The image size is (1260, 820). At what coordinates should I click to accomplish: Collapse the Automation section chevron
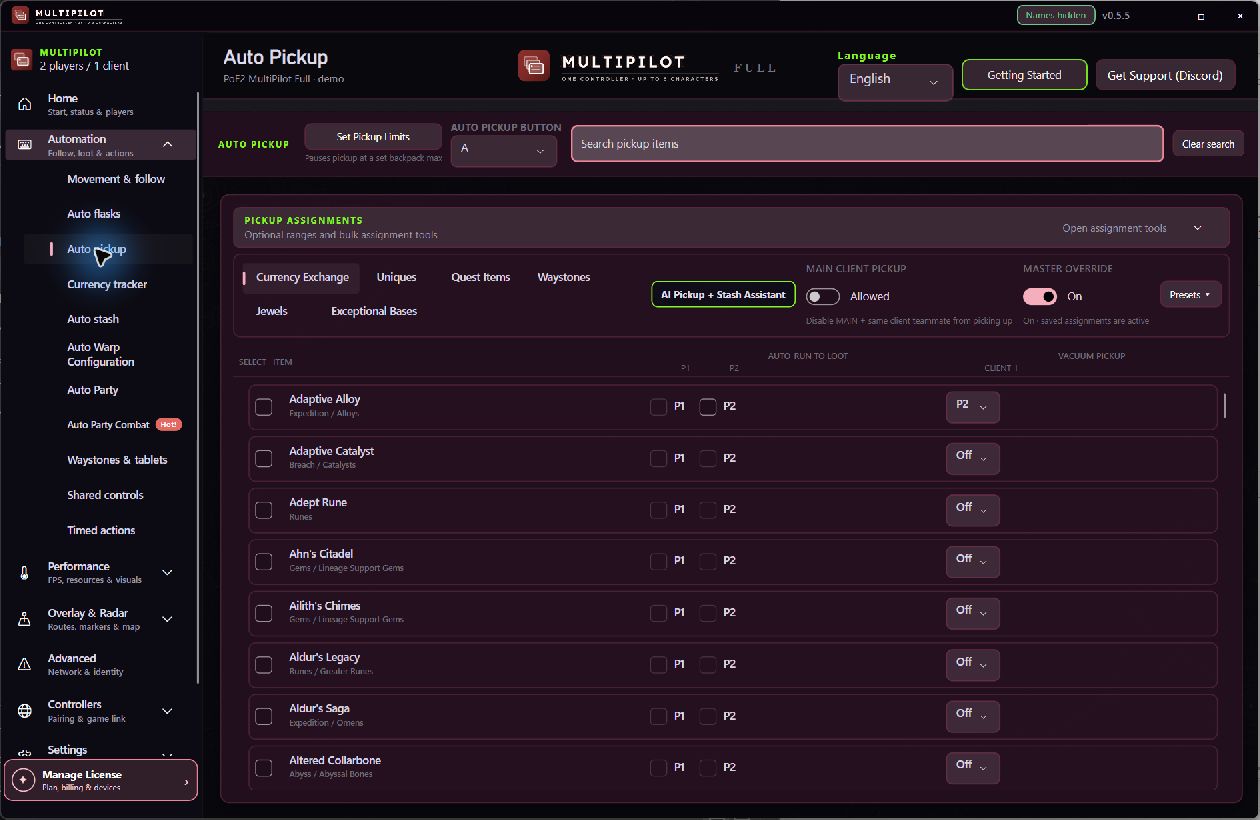point(167,145)
